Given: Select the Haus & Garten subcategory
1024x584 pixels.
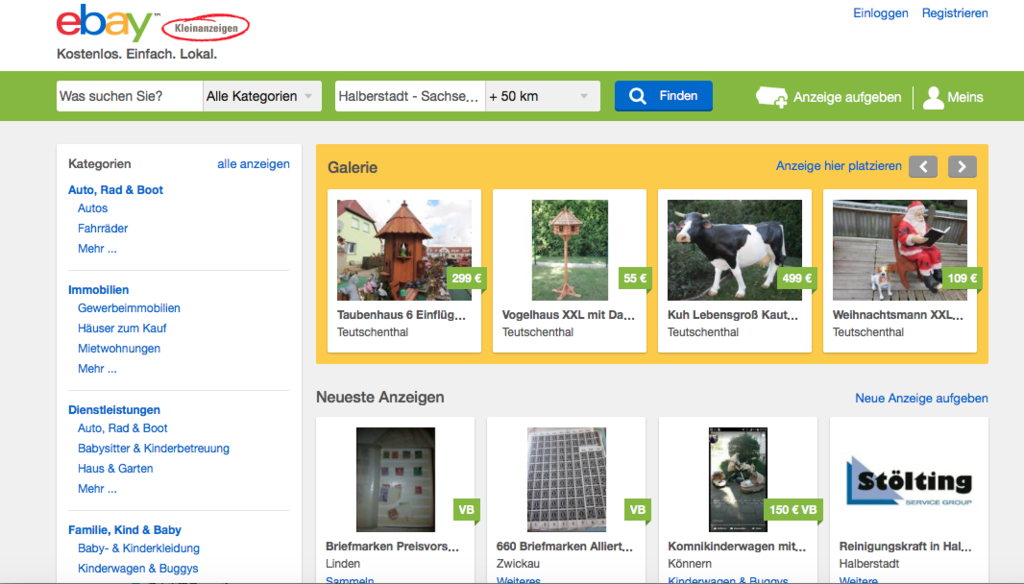Looking at the screenshot, I should coord(116,469).
